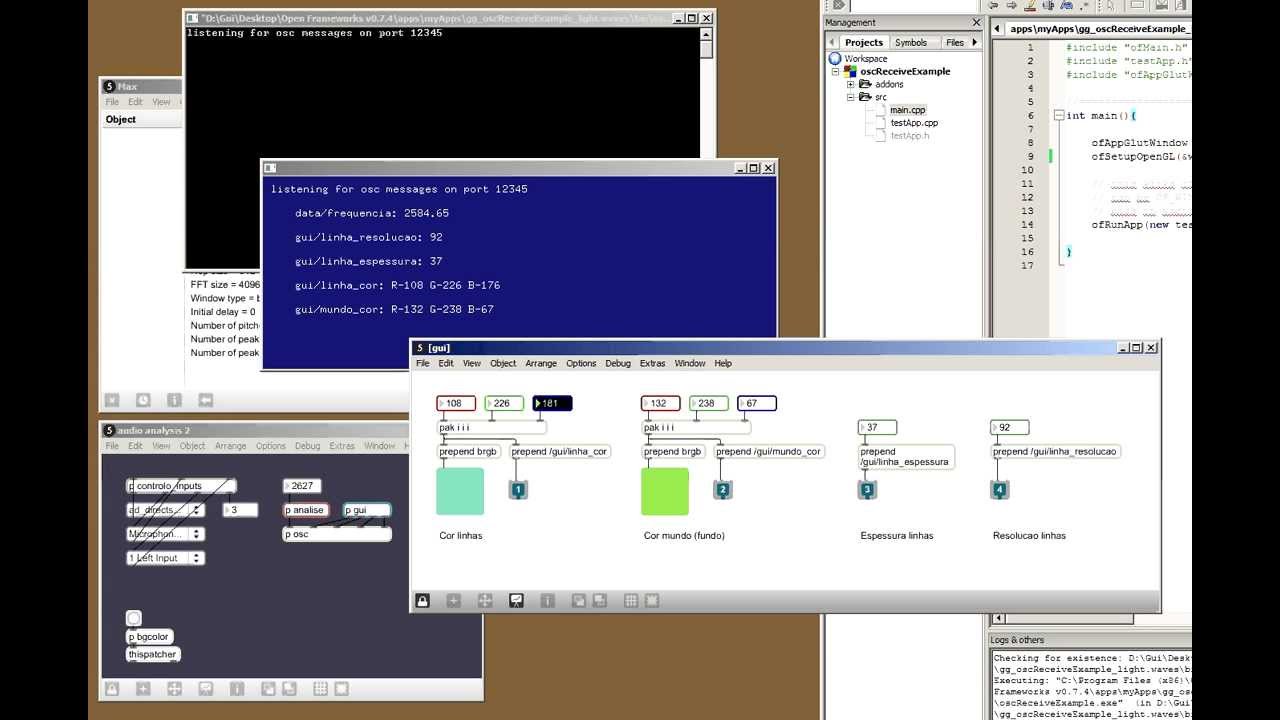
Task: Select main.cpp in project tree
Action: point(908,110)
